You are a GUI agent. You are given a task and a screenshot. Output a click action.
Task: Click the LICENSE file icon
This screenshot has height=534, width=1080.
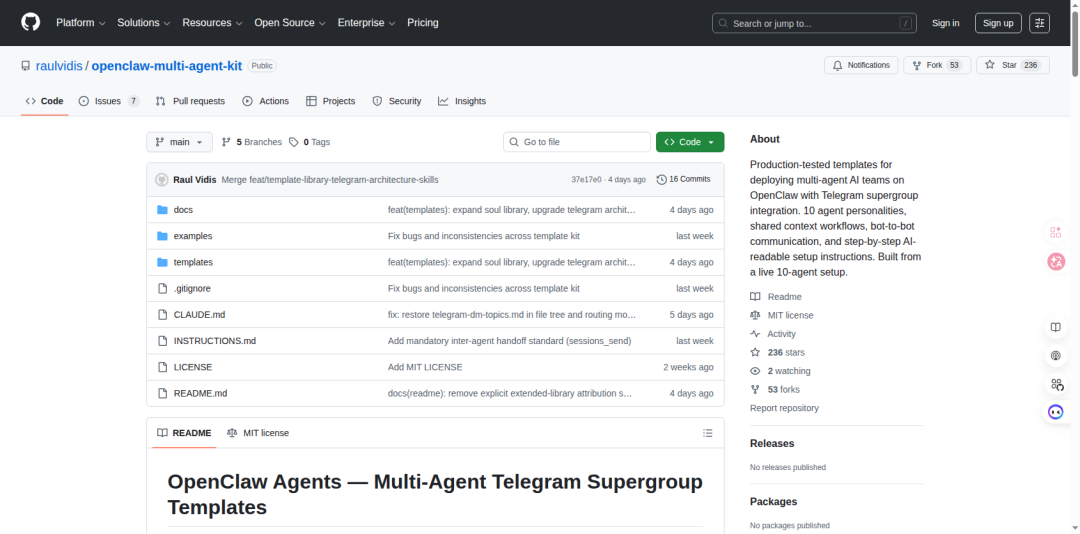tap(163, 367)
